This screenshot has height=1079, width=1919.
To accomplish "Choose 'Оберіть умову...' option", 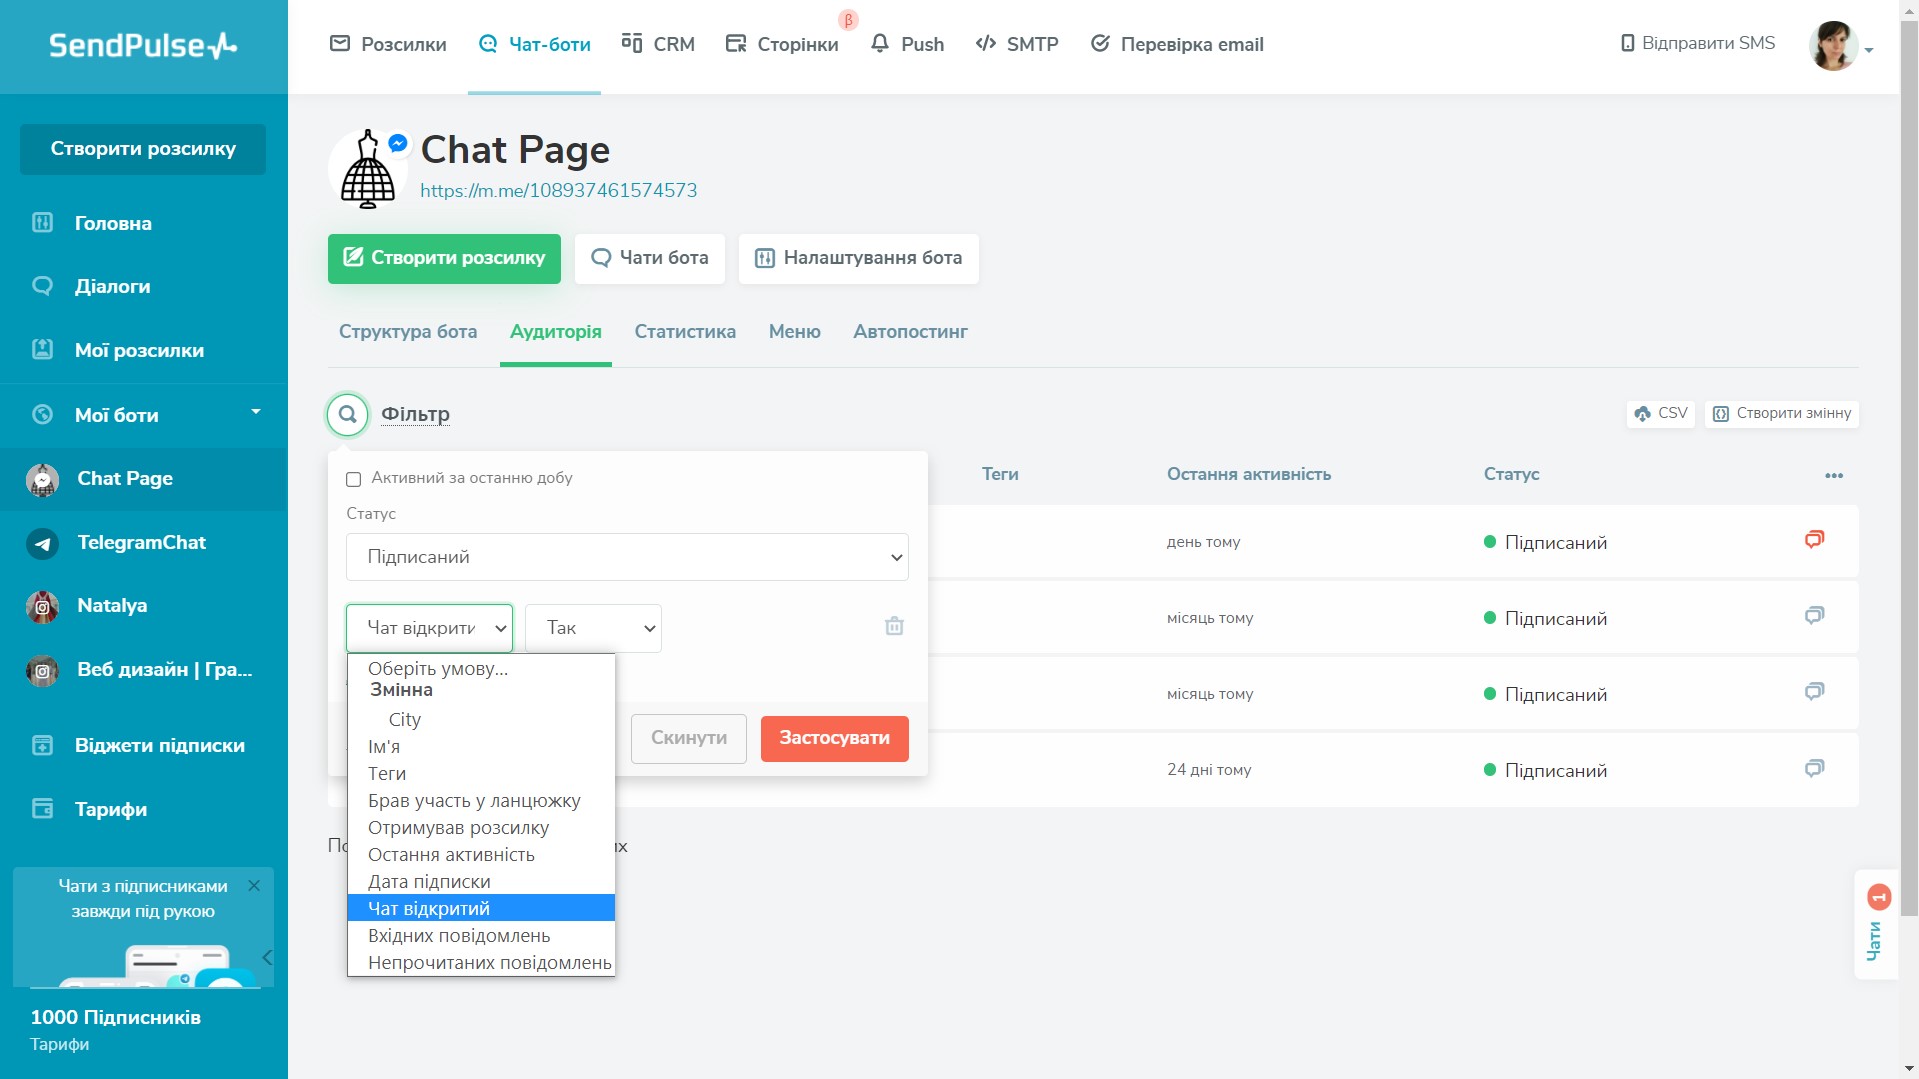I will point(481,668).
